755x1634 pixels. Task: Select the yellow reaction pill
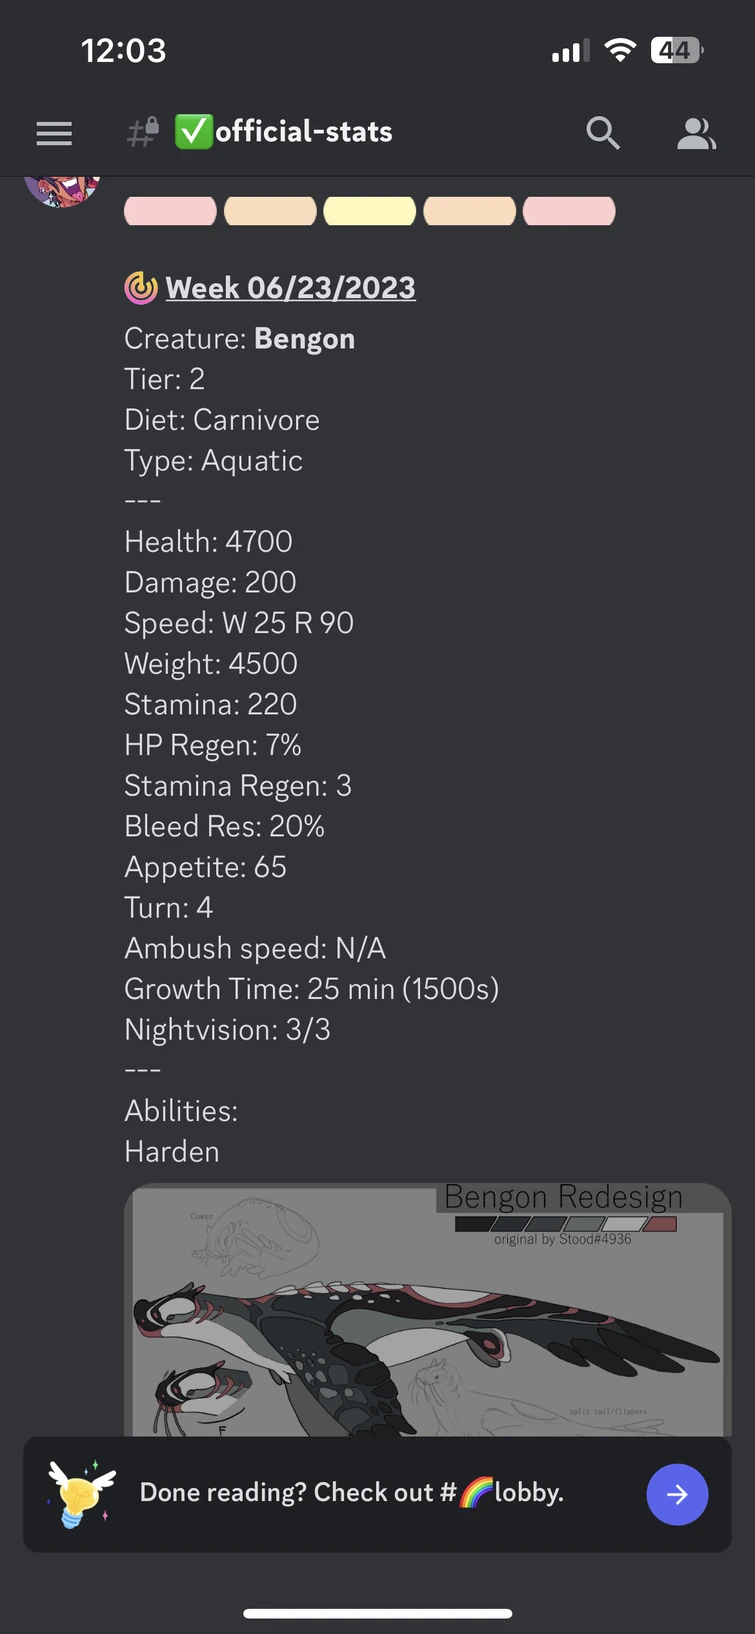[x=369, y=210]
